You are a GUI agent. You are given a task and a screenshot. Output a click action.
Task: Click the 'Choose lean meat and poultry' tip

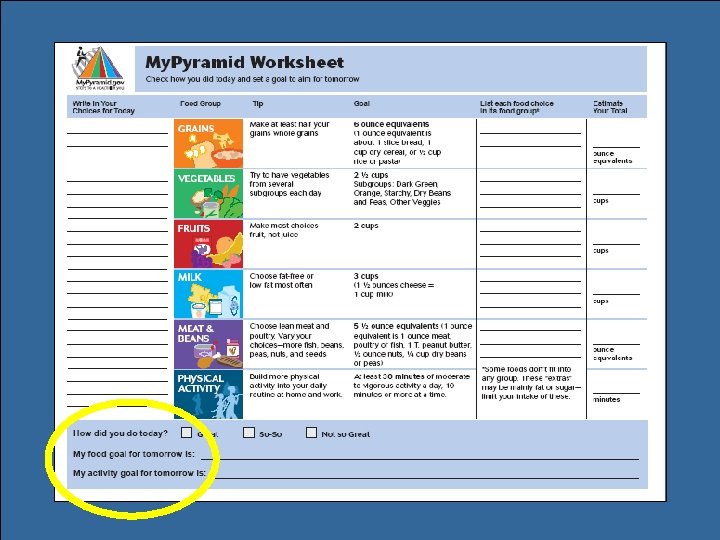click(297, 340)
